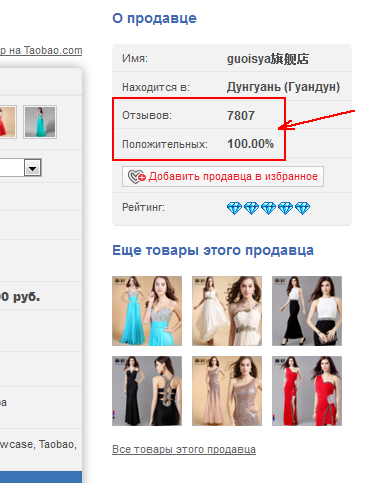Open the white top black skirt product

307,311
